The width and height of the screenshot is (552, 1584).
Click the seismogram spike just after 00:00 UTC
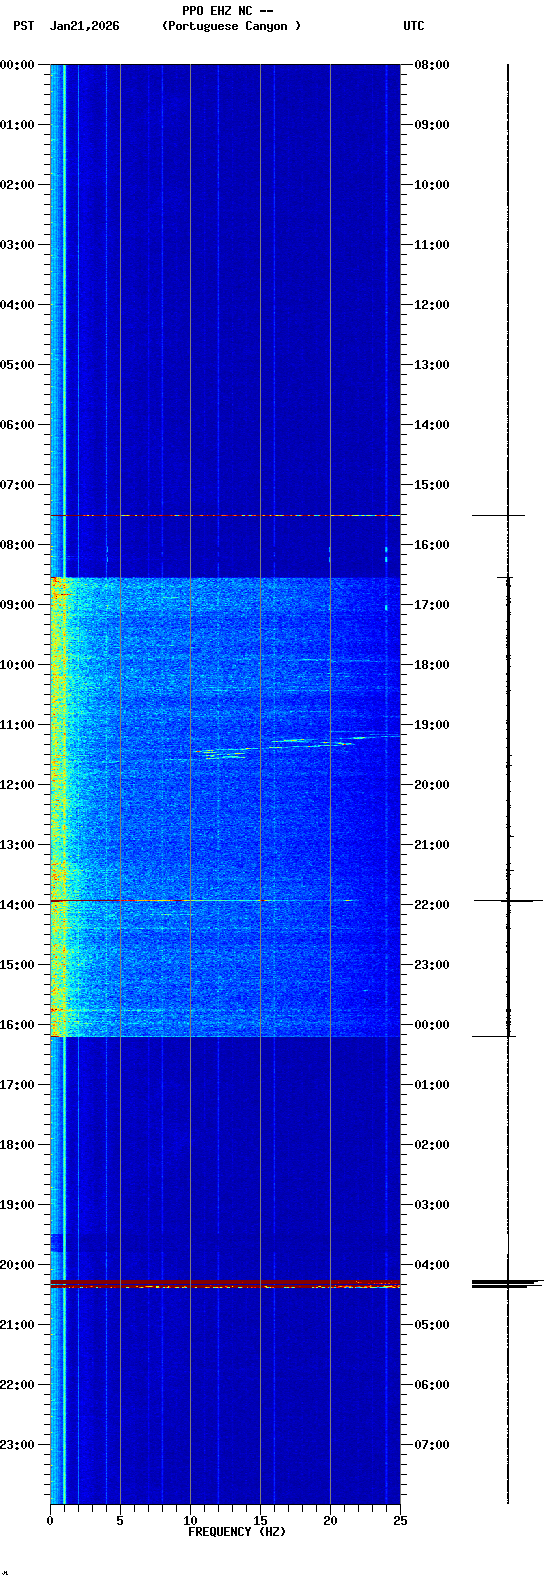(494, 1036)
